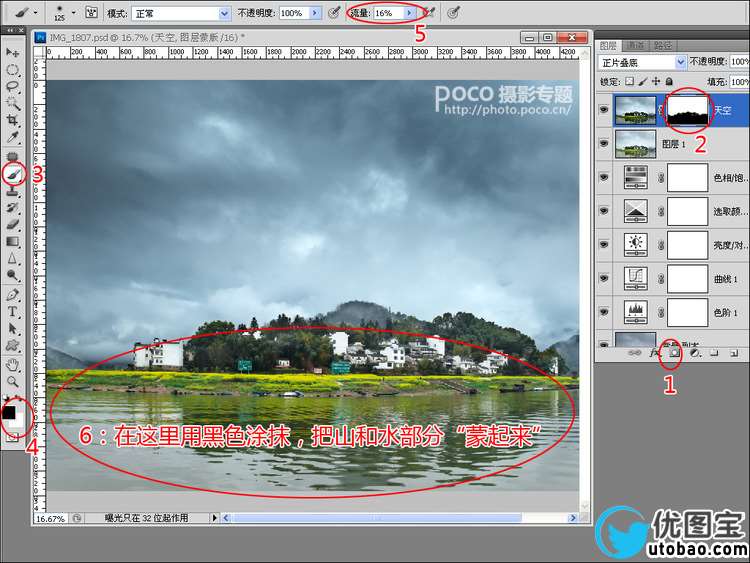Image resolution: width=750 pixels, height=563 pixels.
Task: Select the Sharpen/Blur triangle tool
Action: (x=12, y=258)
